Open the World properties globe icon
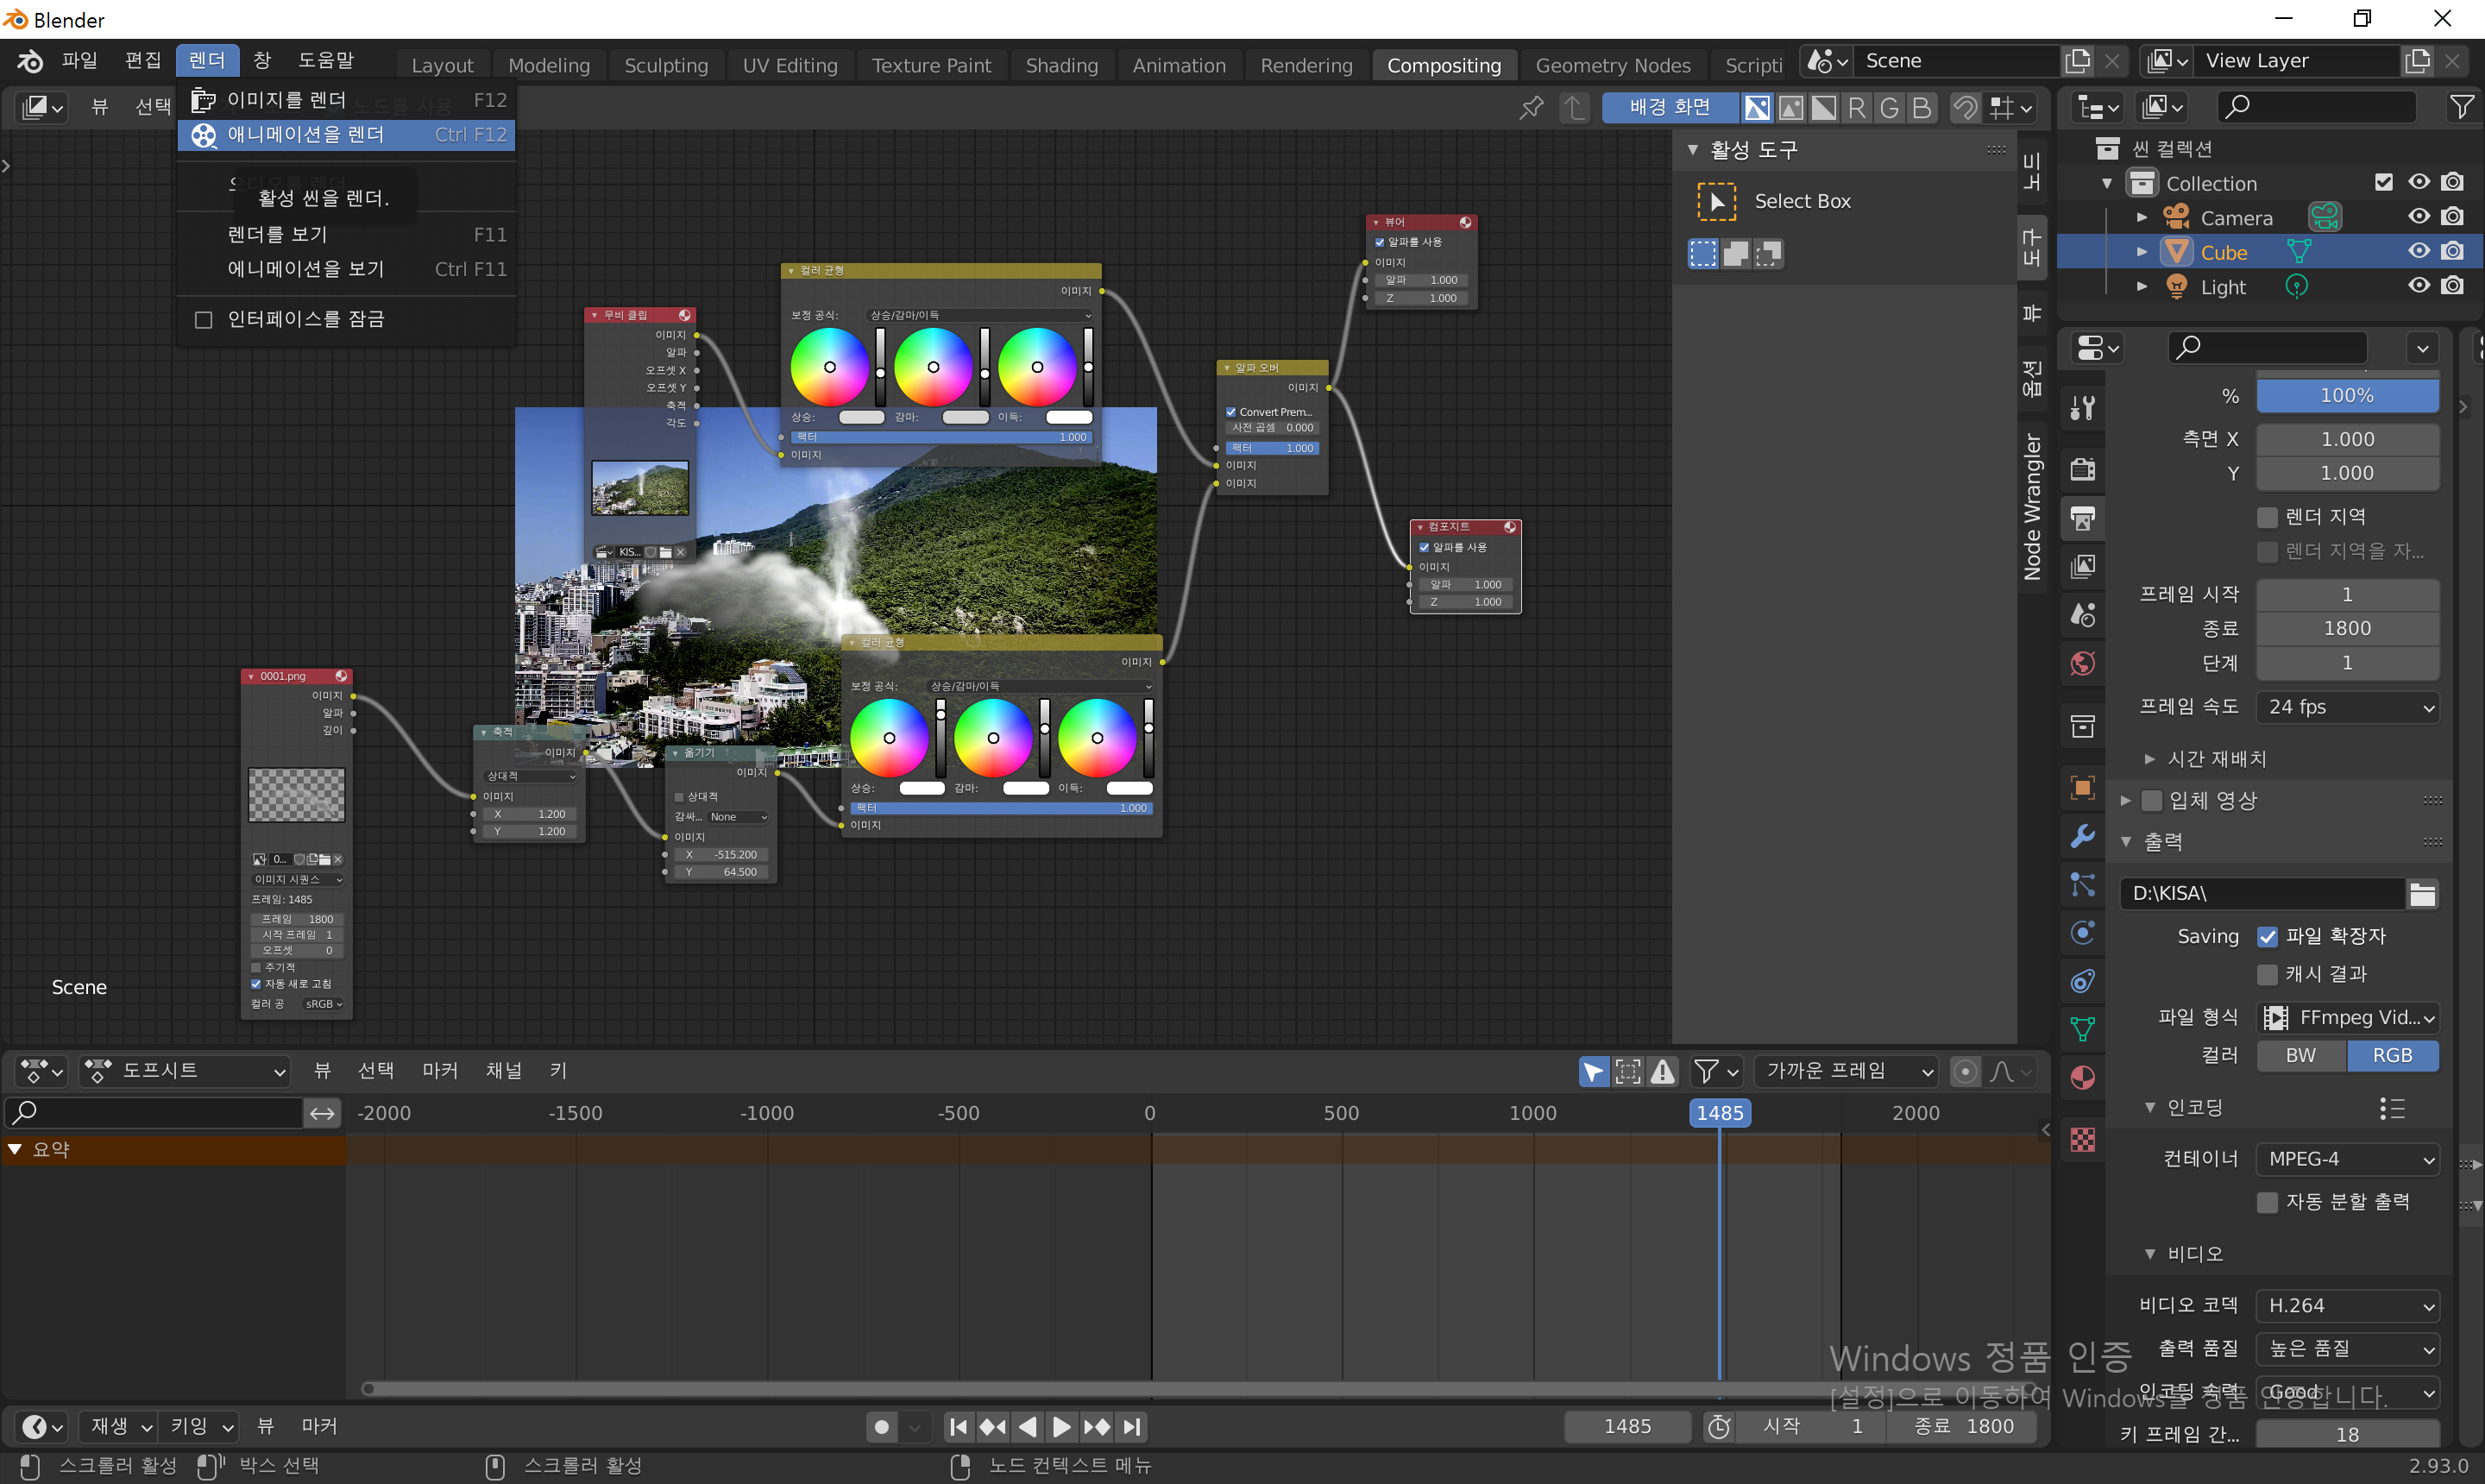Viewport: 2485px width, 1484px height. click(x=2083, y=664)
